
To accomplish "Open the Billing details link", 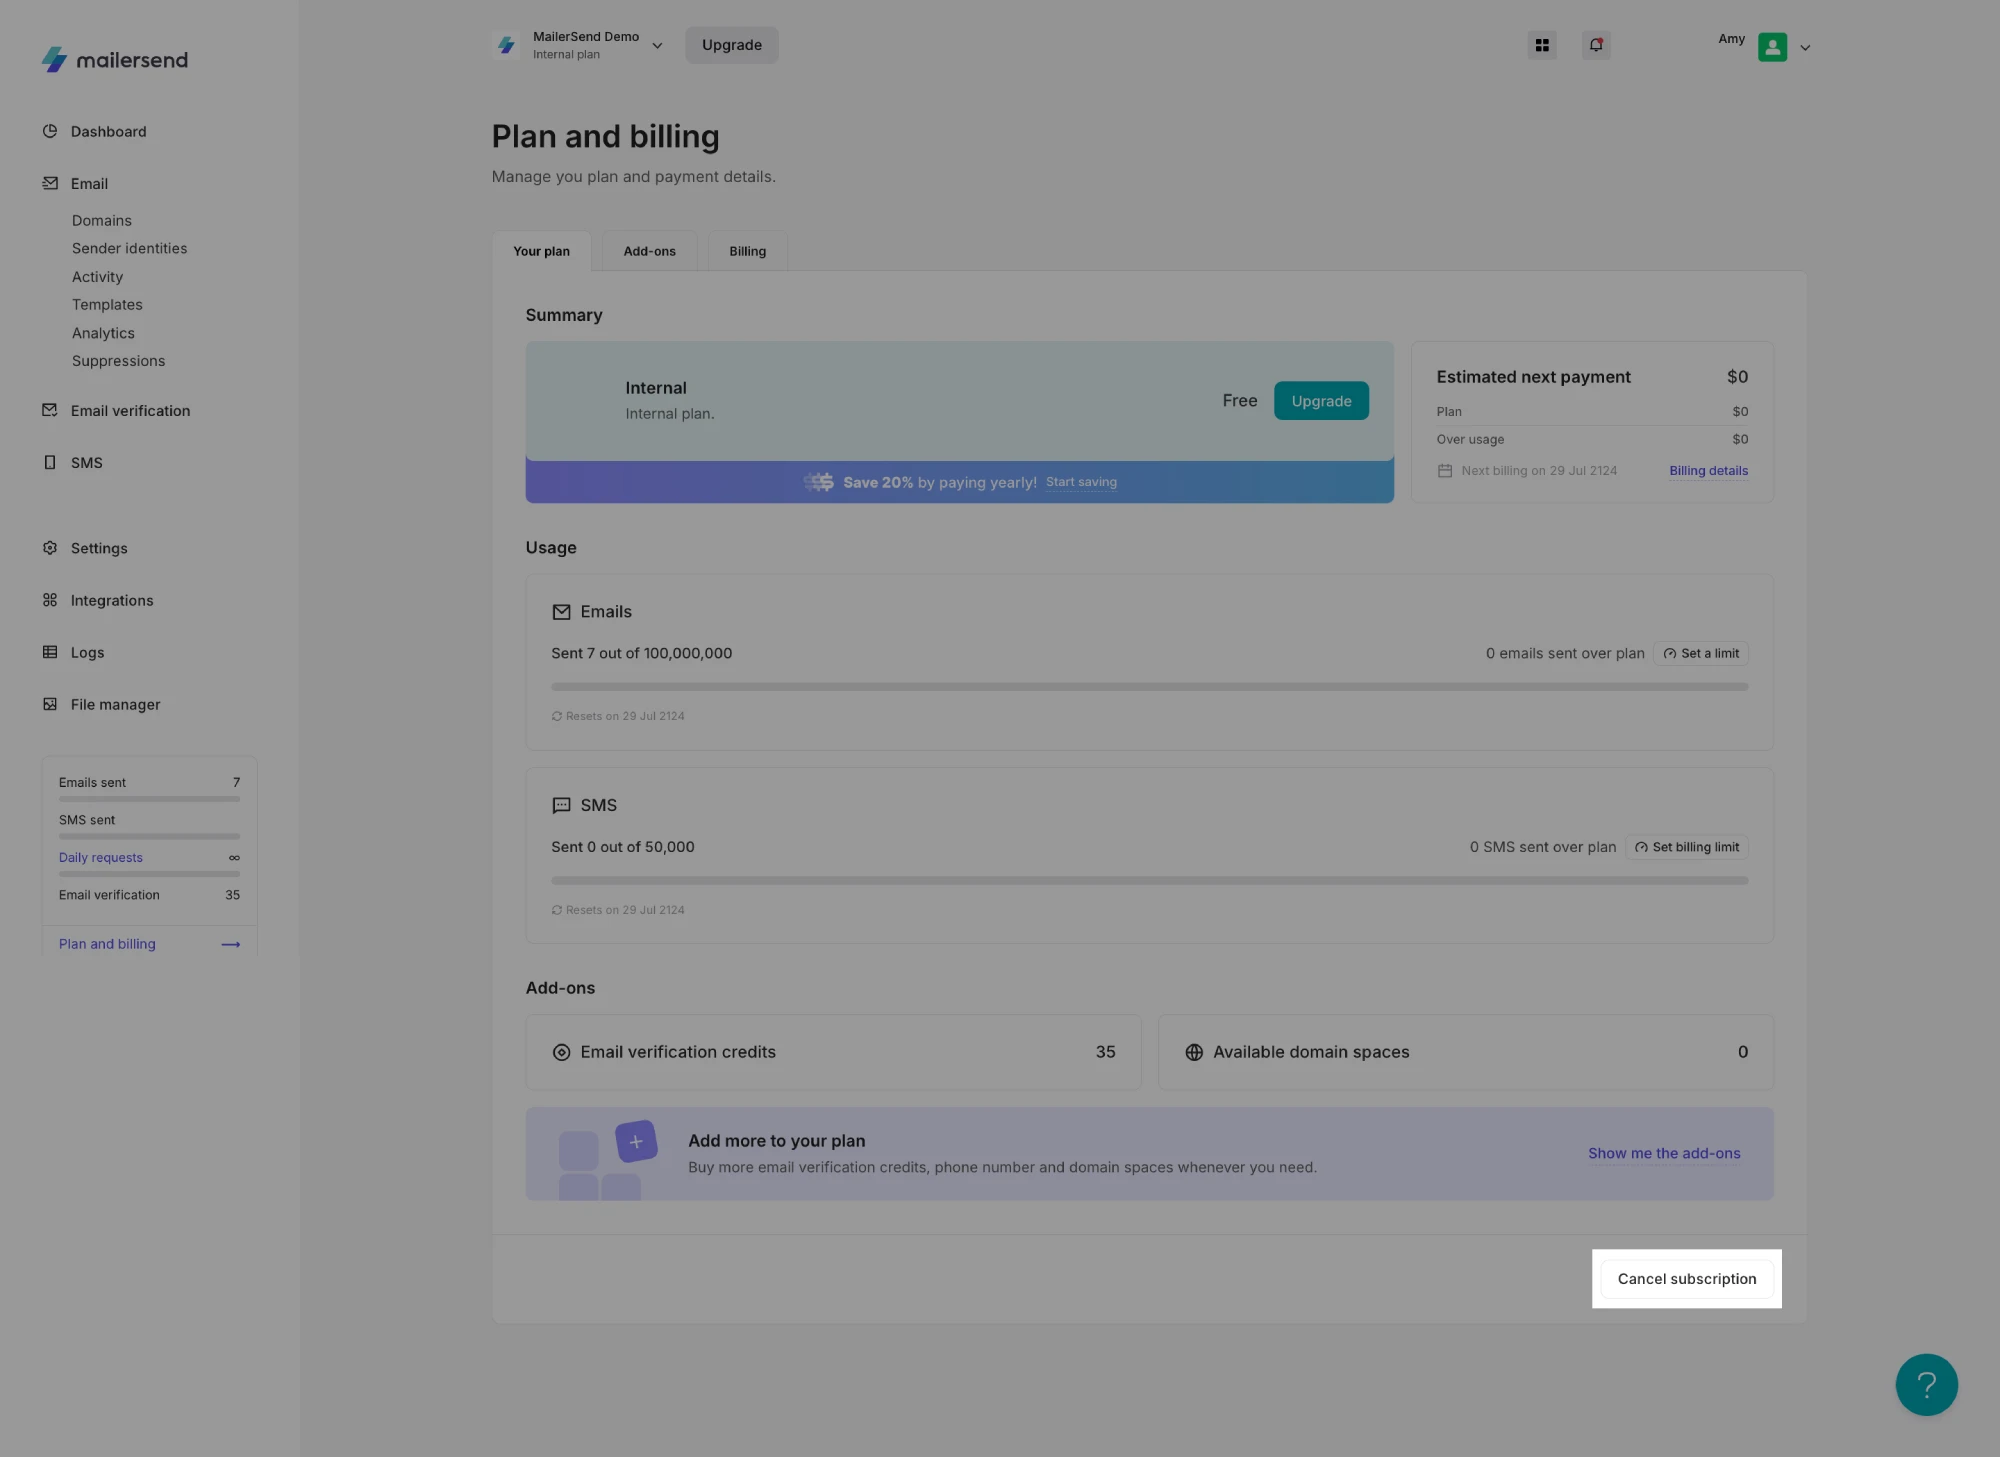I will coord(1708,471).
